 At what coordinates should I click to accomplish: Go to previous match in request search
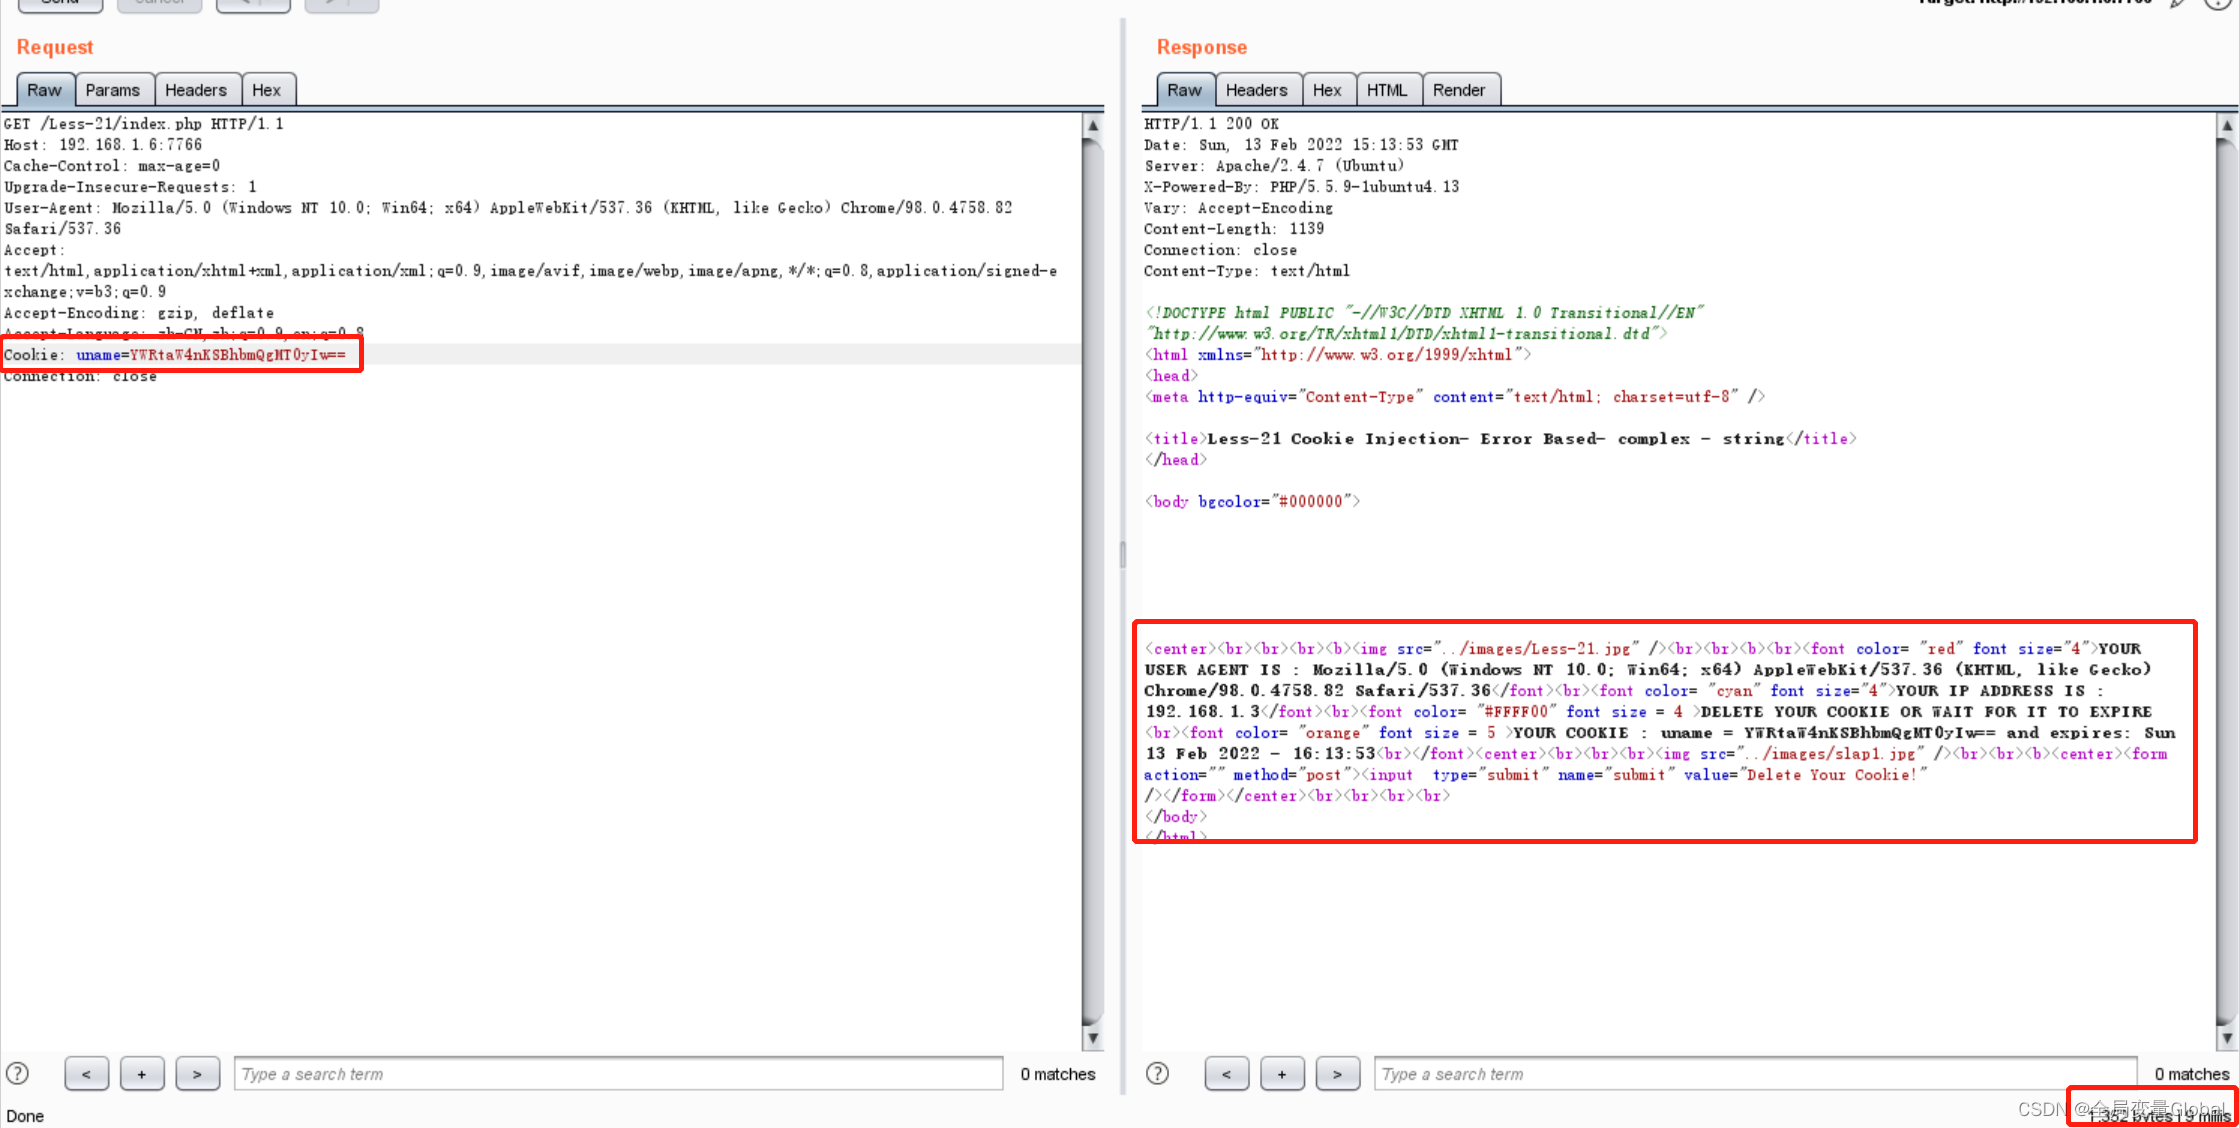coord(86,1074)
